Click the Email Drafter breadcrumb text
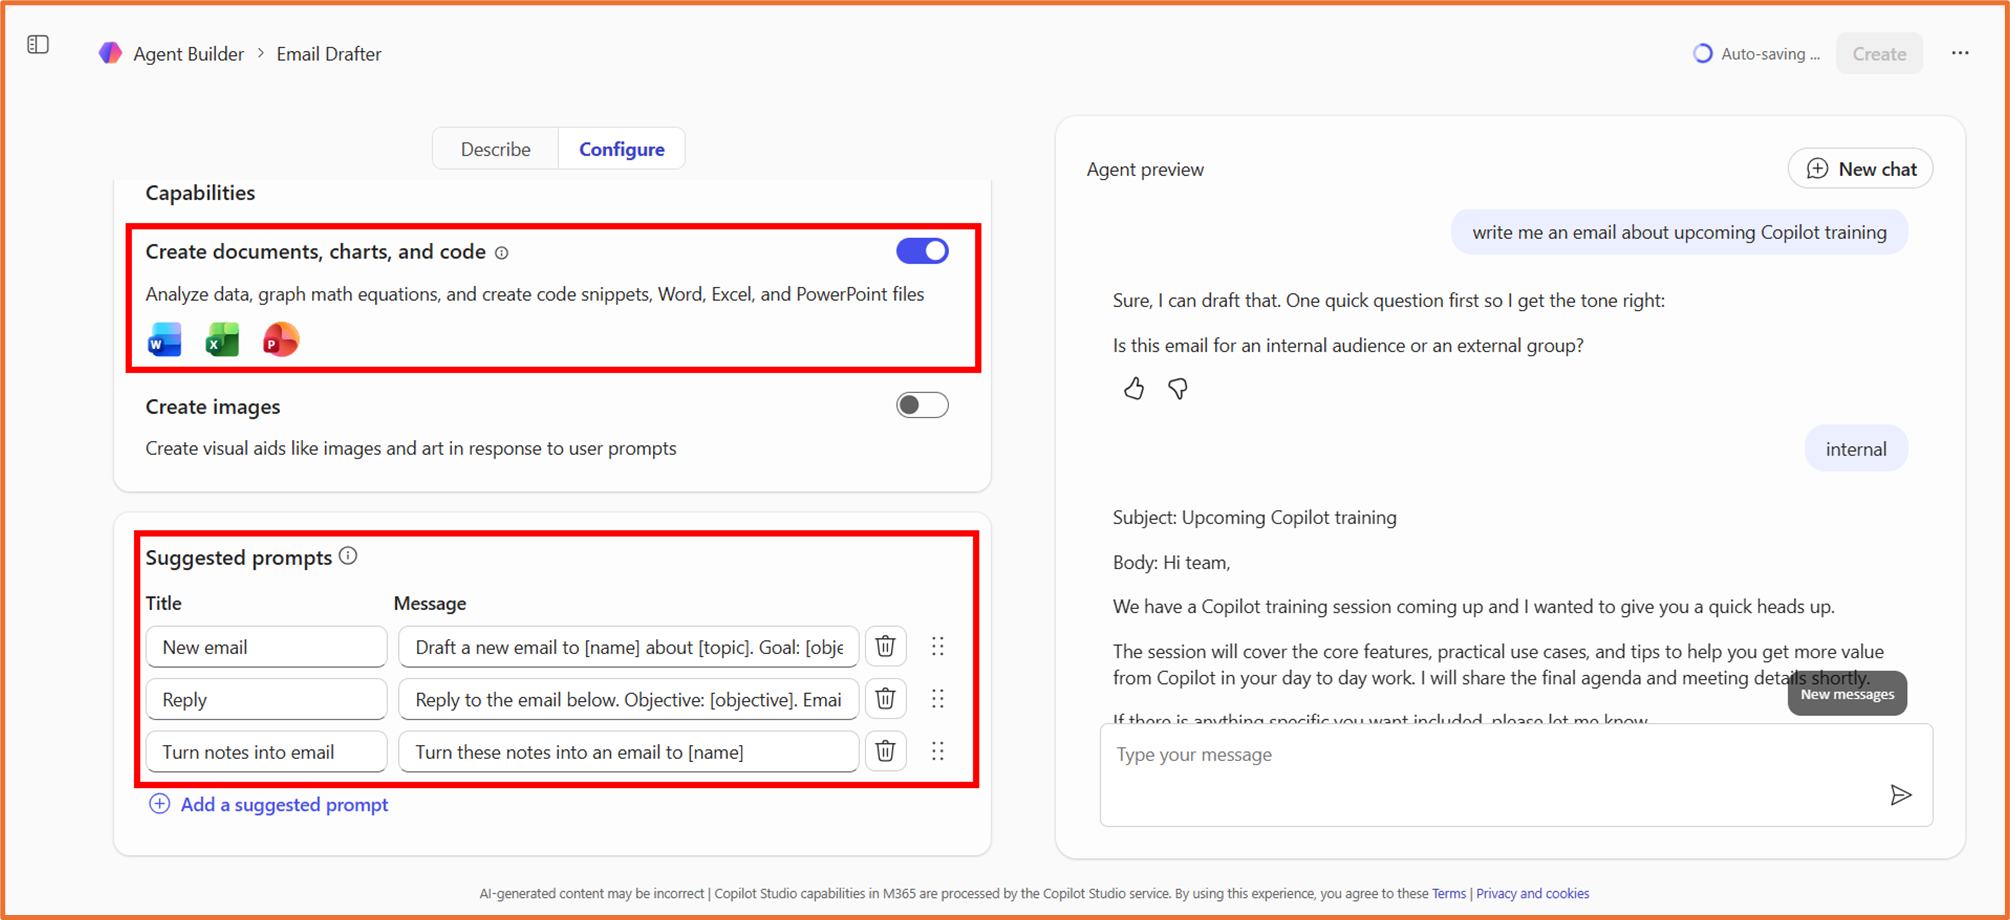Viewport: 2010px width, 920px height. pos(329,54)
